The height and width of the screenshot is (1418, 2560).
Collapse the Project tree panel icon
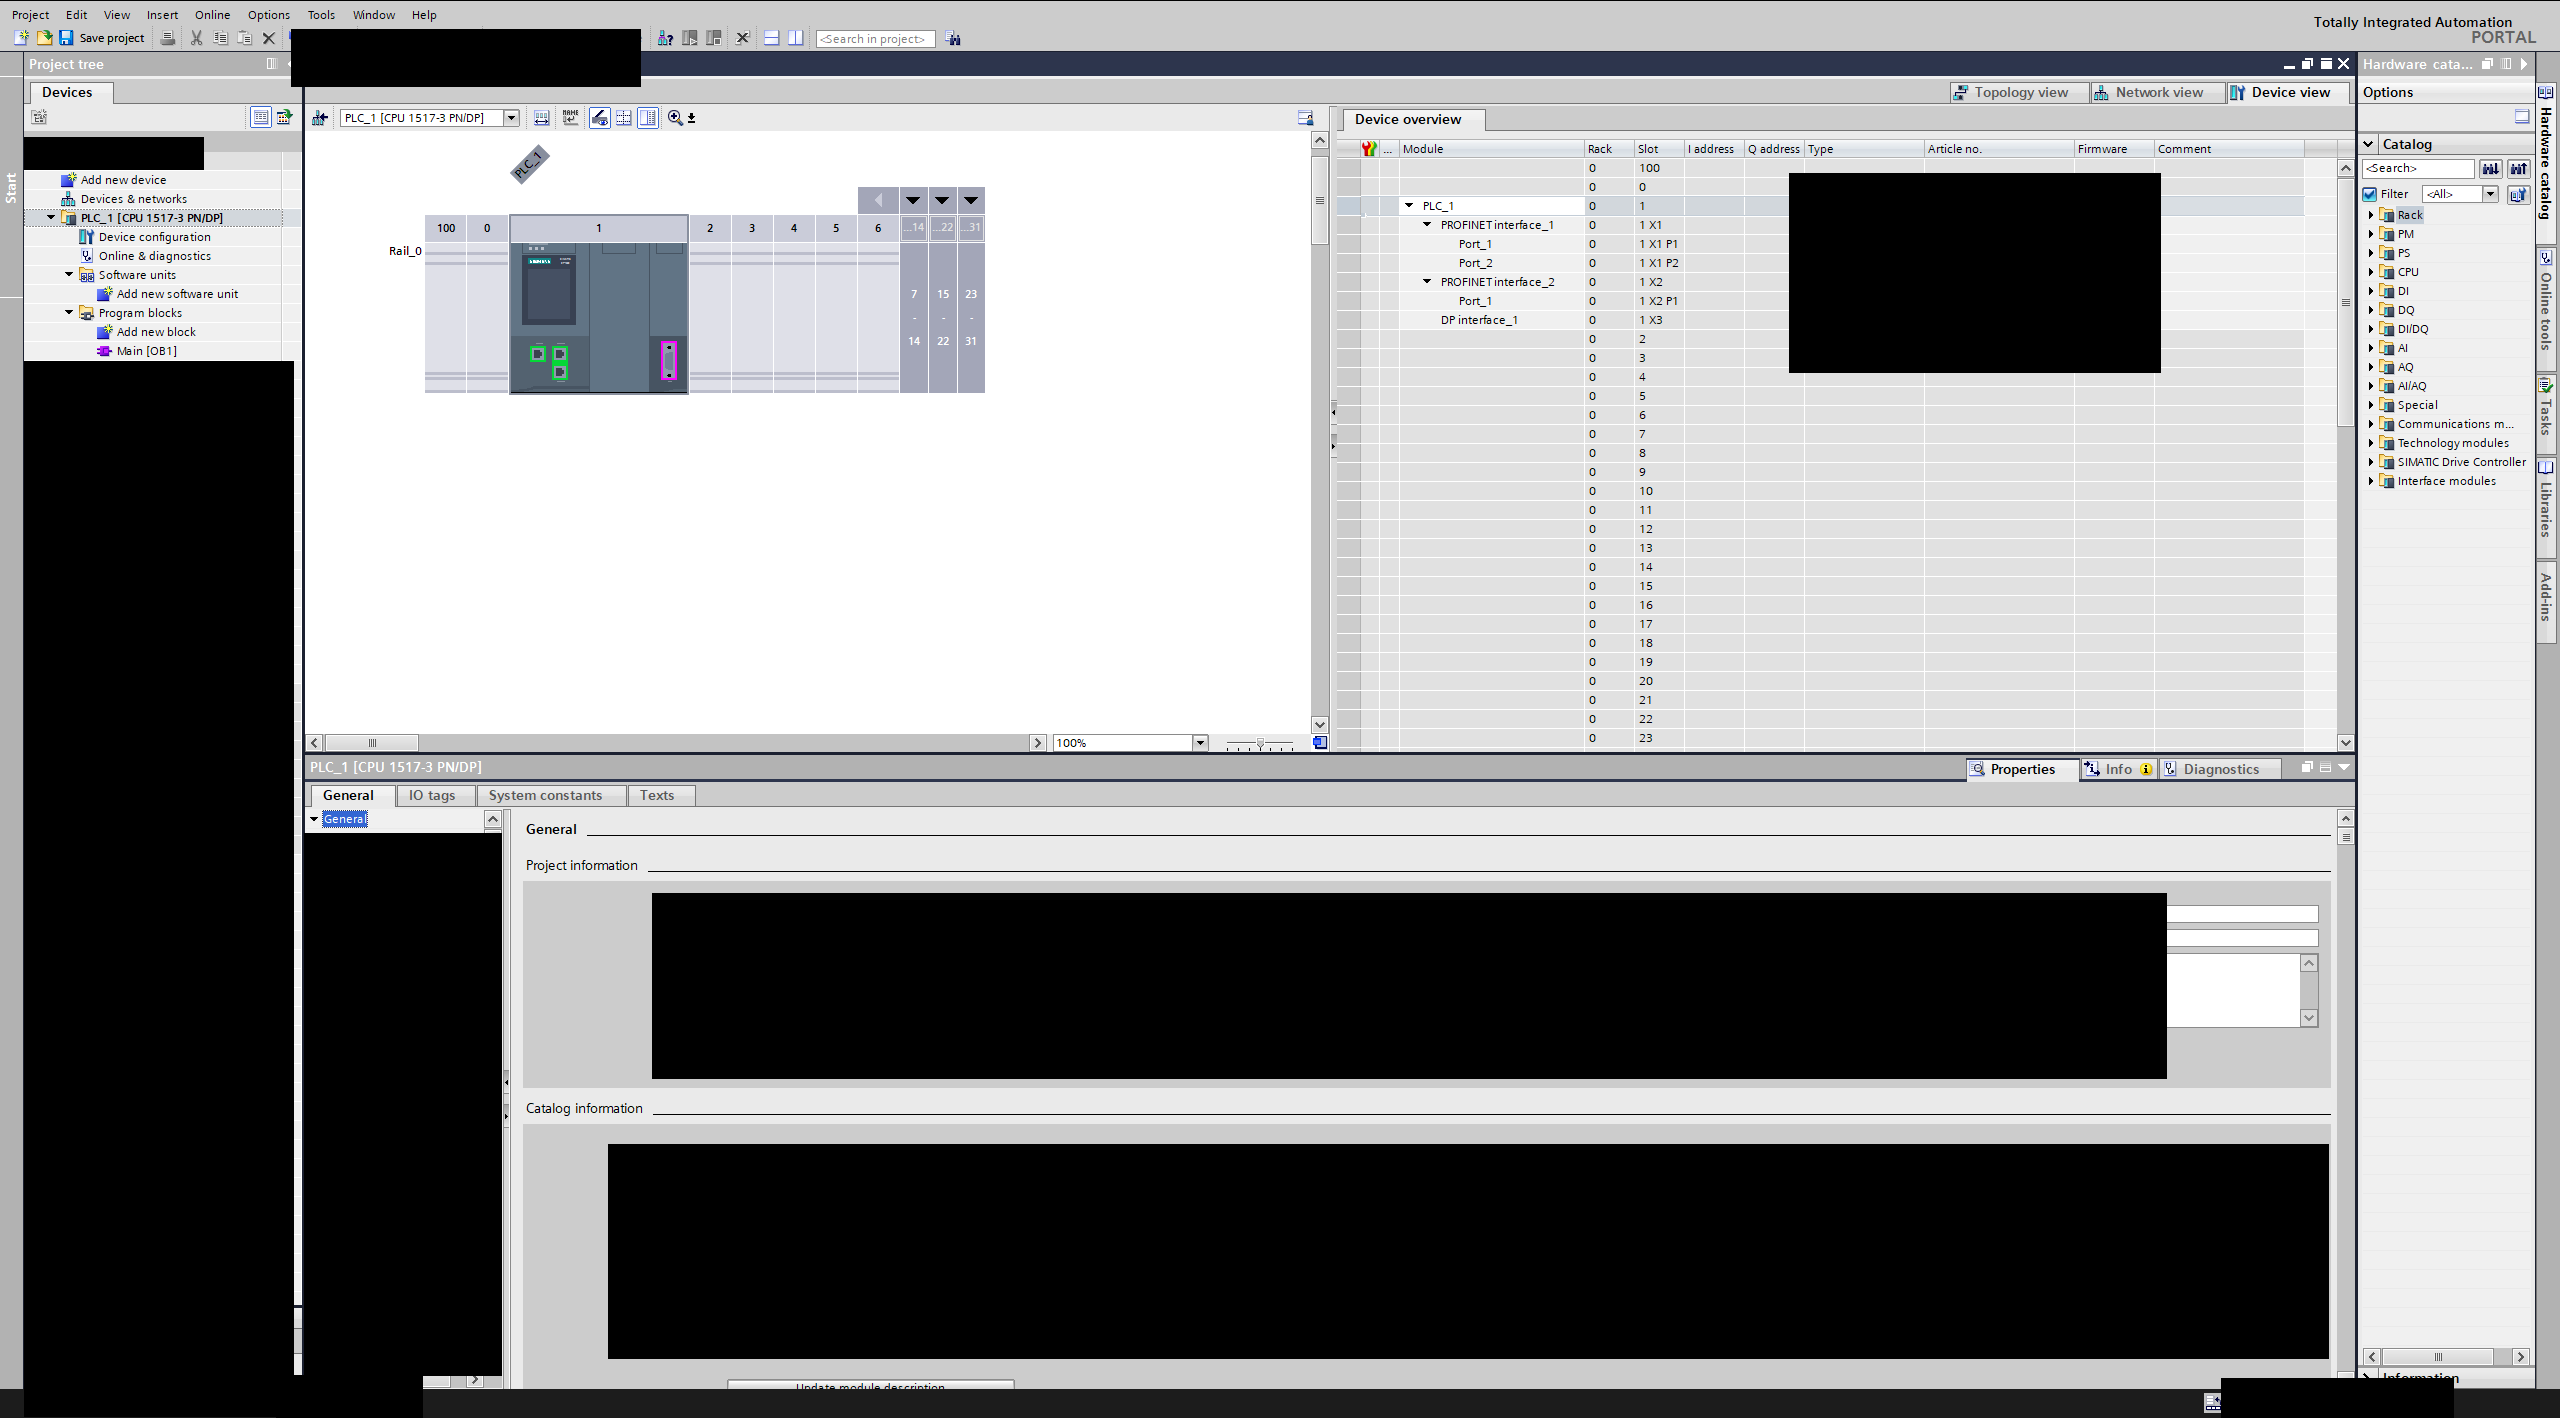pos(271,64)
